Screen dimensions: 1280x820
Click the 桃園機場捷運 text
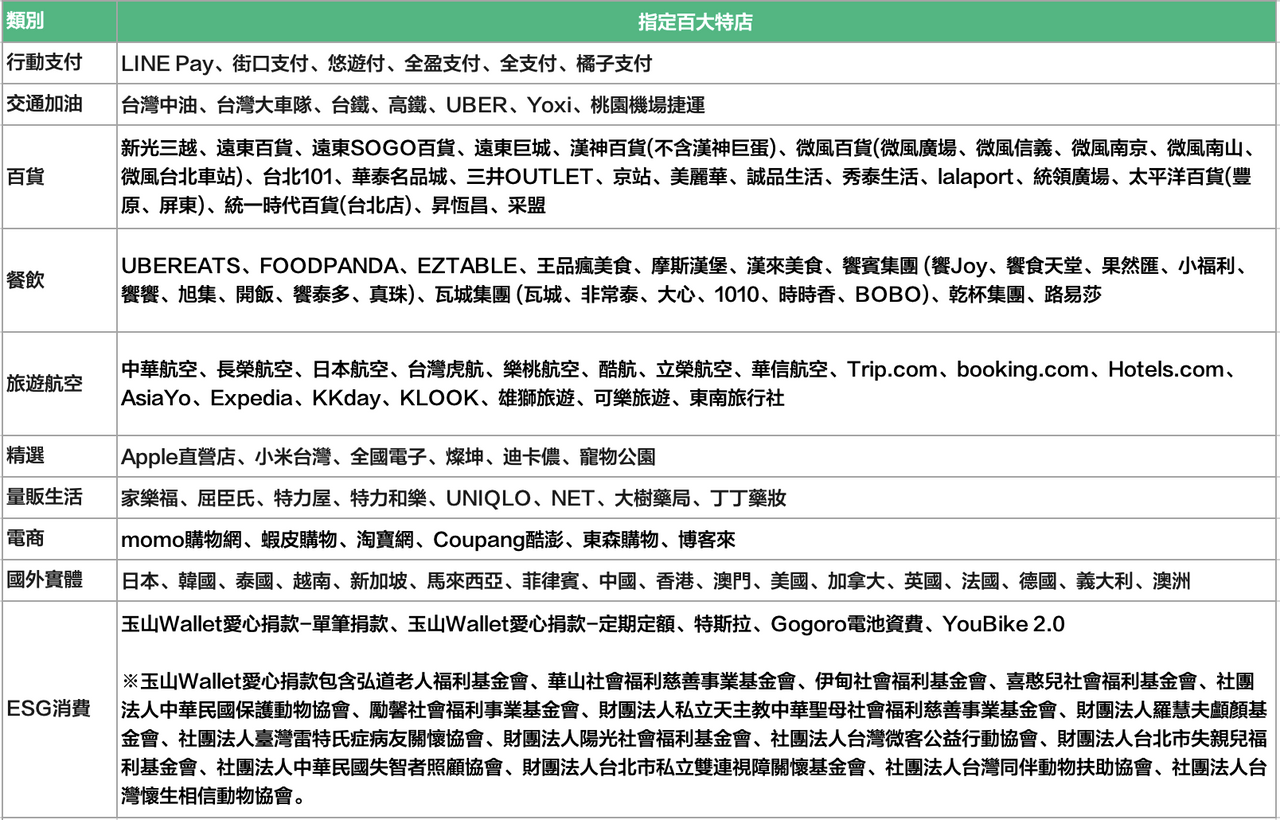tap(647, 105)
